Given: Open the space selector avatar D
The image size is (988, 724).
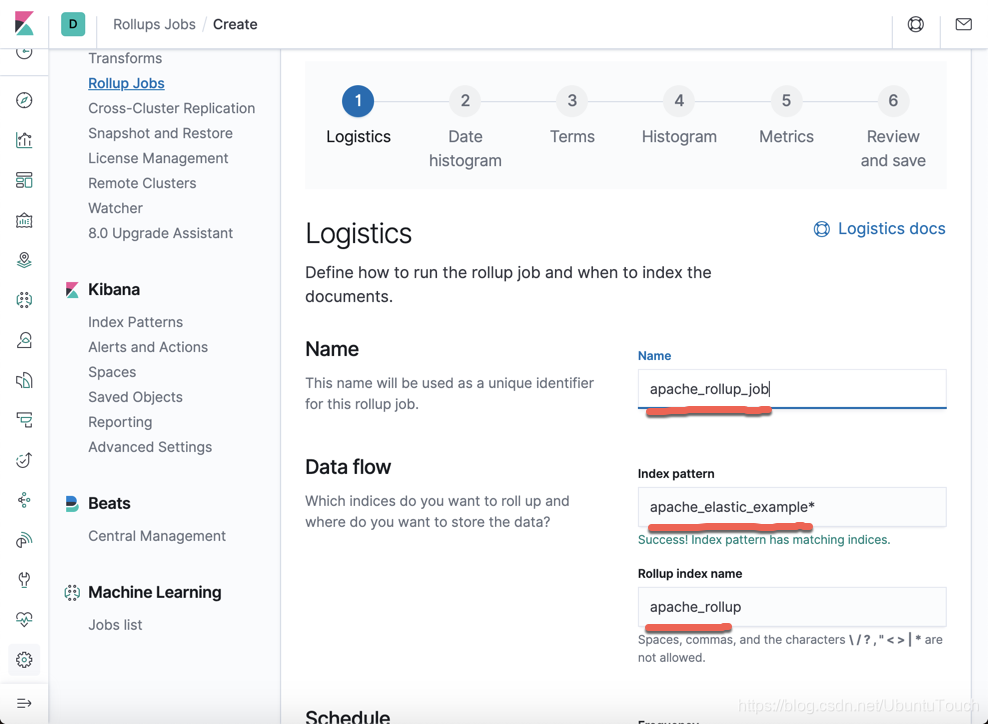Looking at the screenshot, I should click(x=73, y=24).
